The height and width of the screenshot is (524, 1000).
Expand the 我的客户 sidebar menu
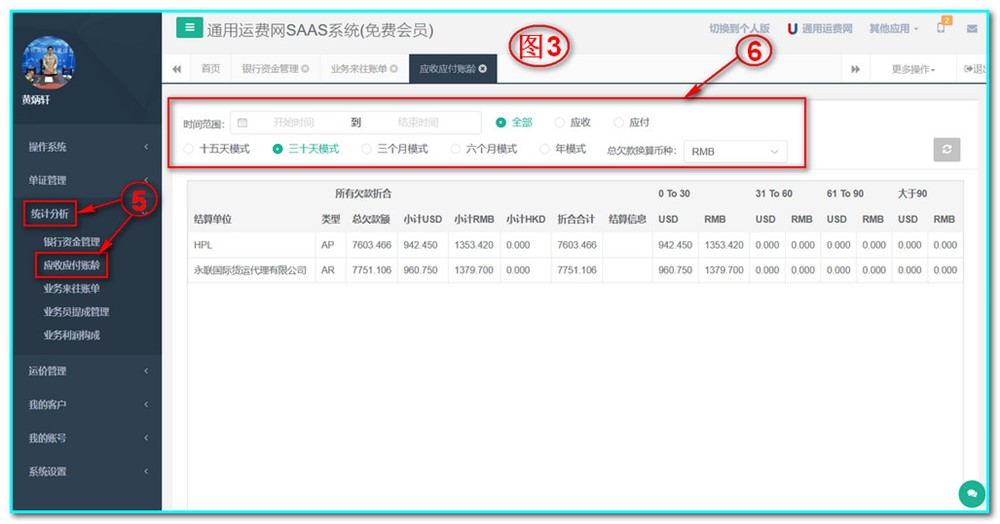pyautogui.click(x=87, y=404)
